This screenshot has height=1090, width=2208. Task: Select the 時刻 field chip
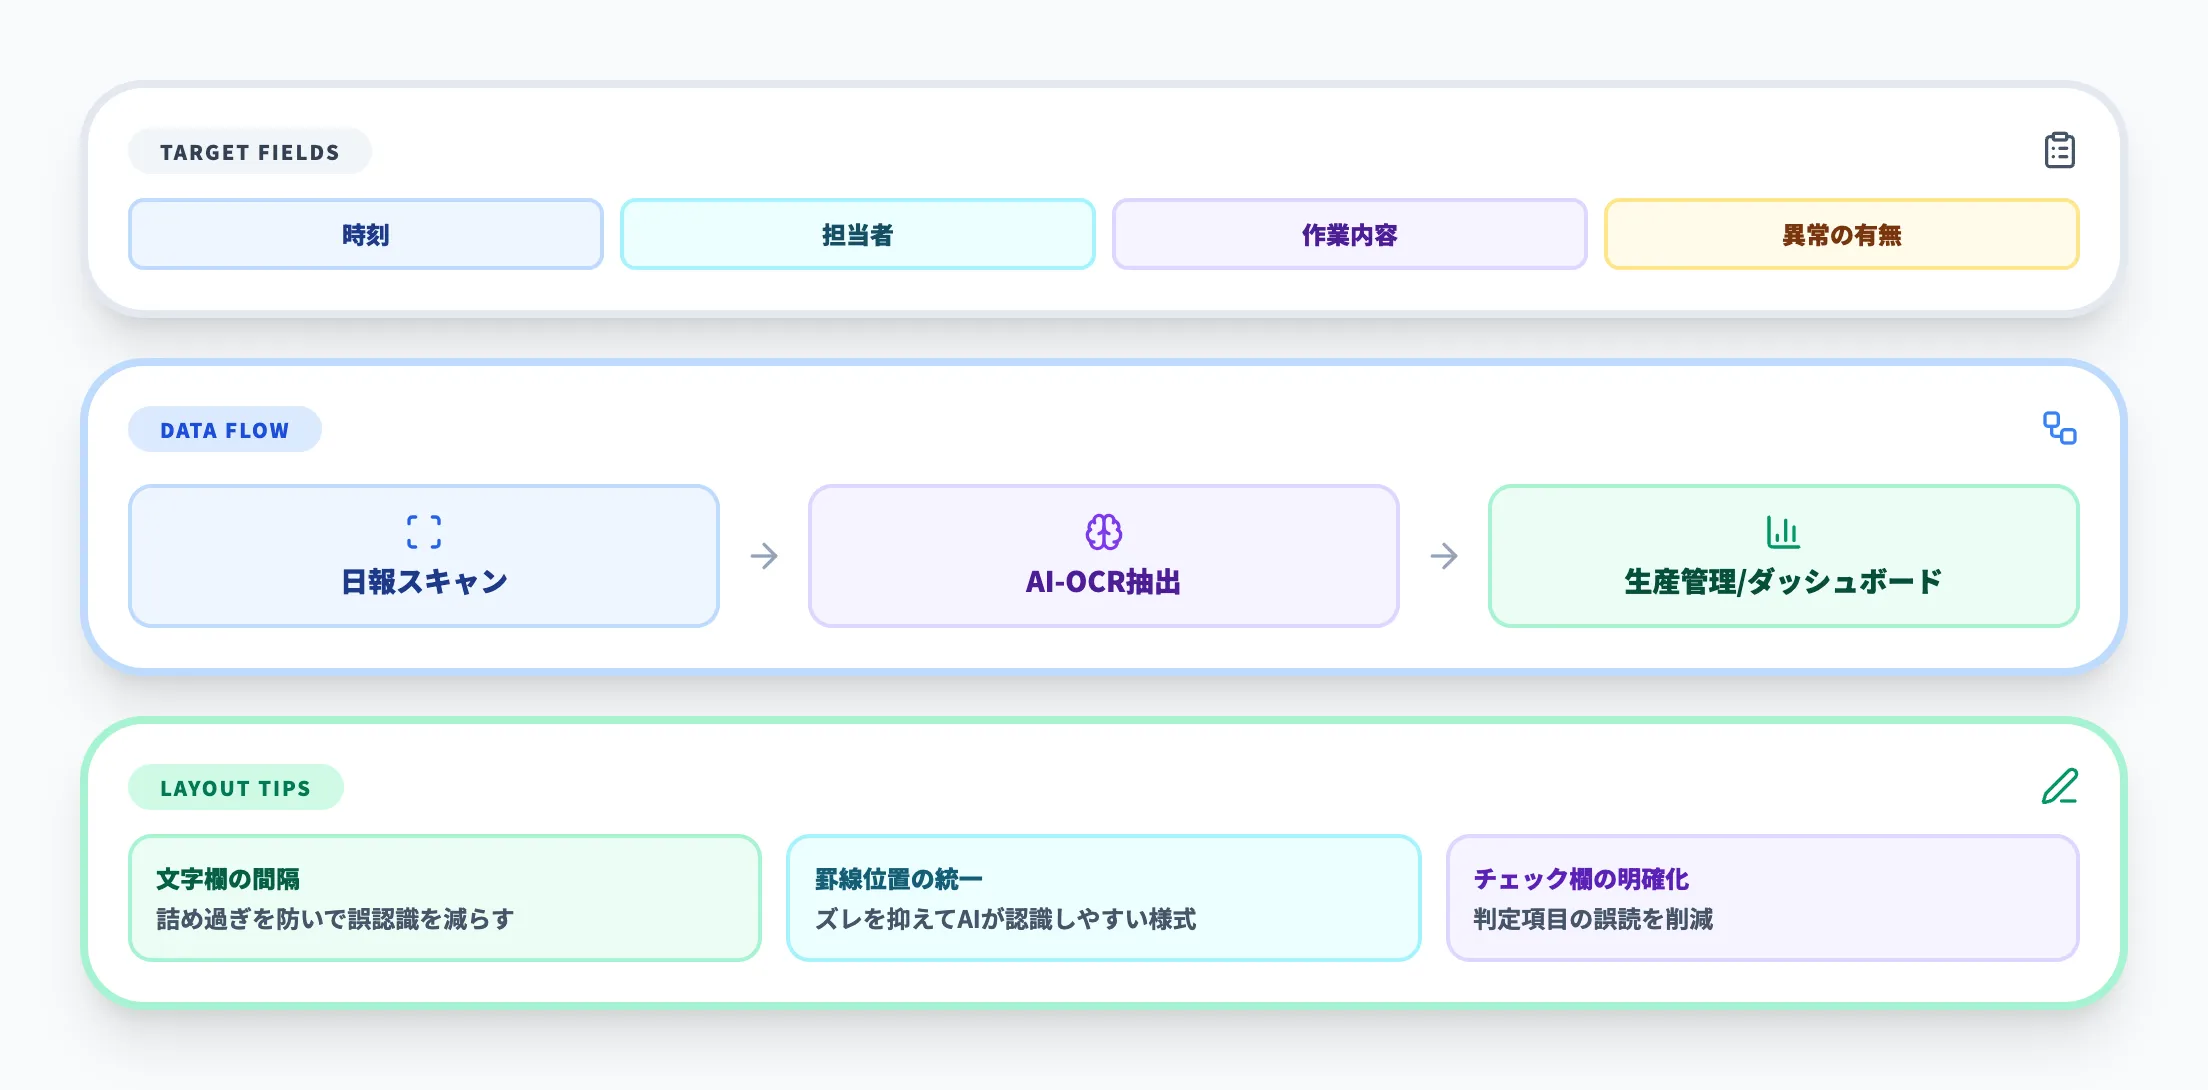[x=366, y=235]
